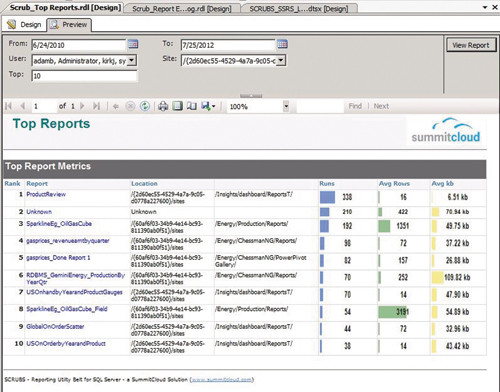The height and width of the screenshot is (392, 500).
Task: Click the View Report button
Action: pyautogui.click(x=471, y=45)
